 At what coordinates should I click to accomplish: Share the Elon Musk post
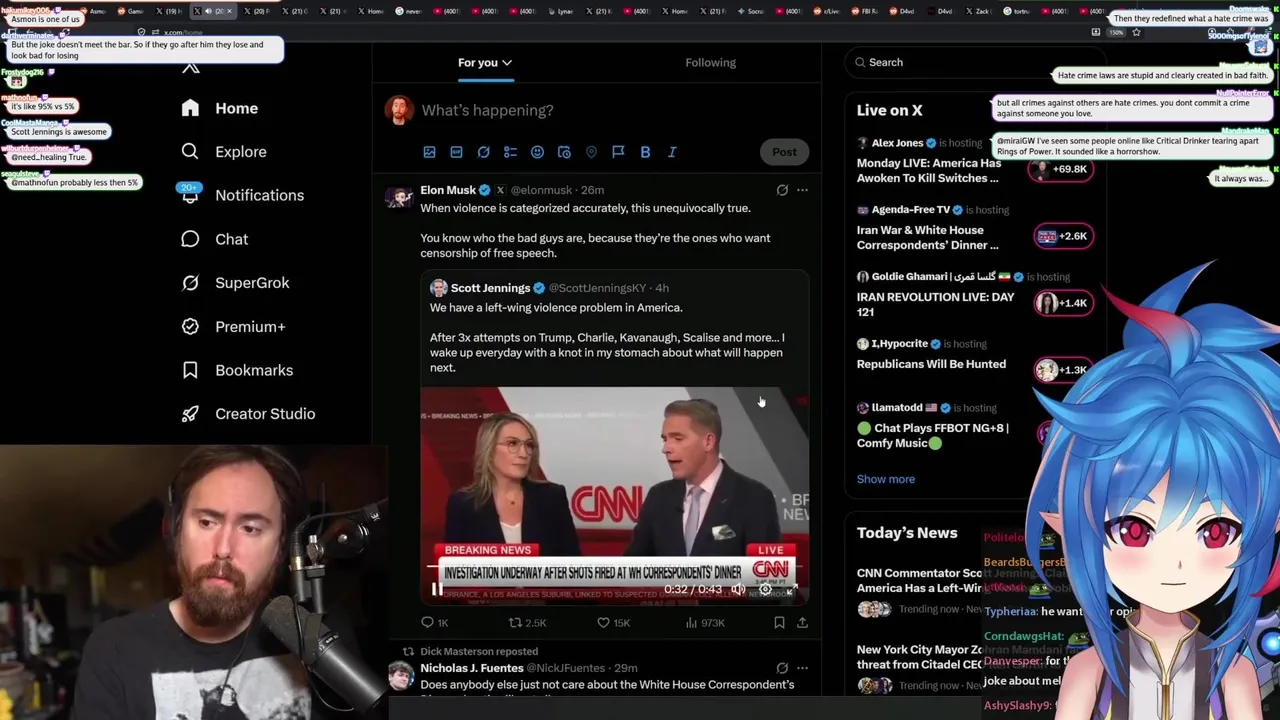pyautogui.click(x=802, y=623)
